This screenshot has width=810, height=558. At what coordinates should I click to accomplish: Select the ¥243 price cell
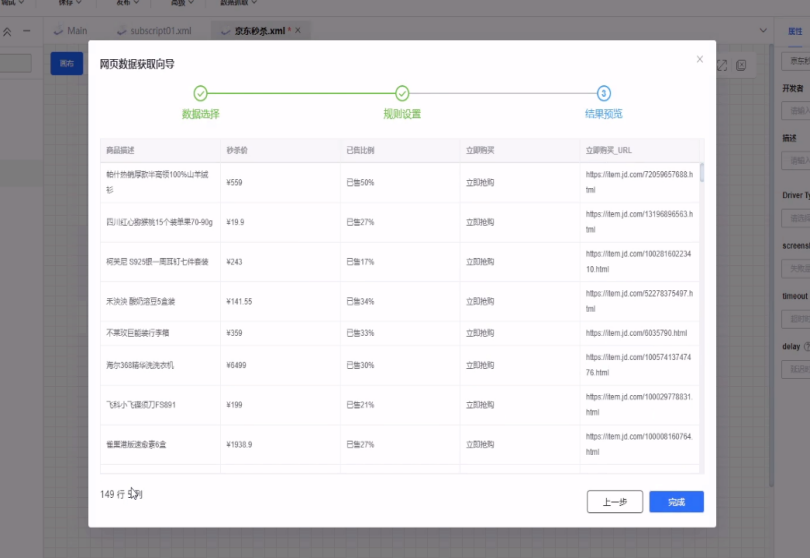pyautogui.click(x=280, y=262)
